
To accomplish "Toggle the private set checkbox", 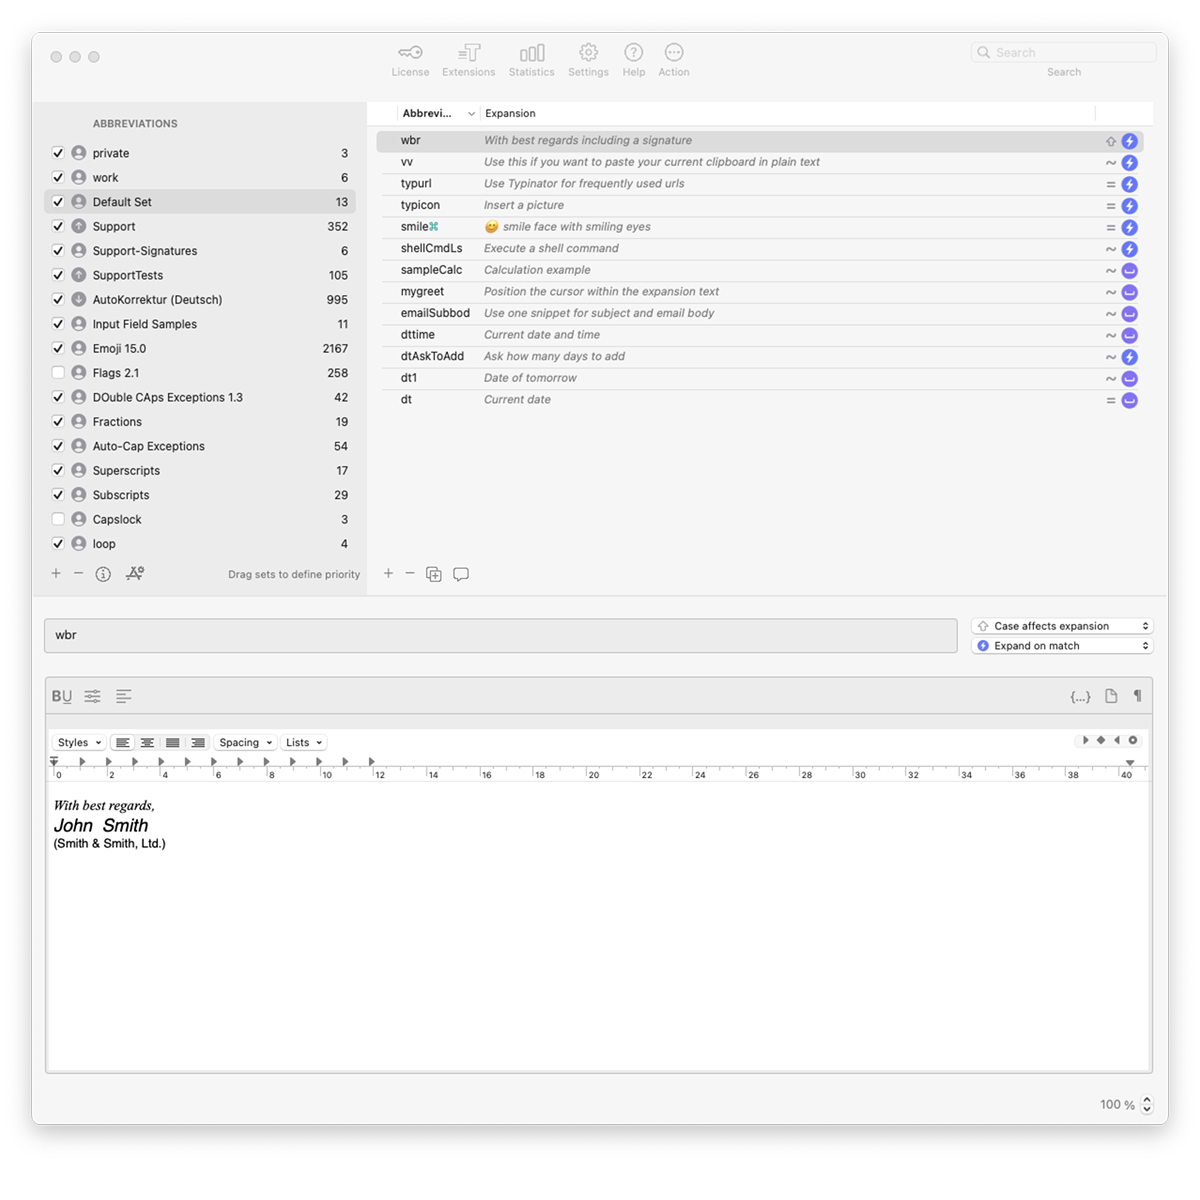I will click(58, 153).
